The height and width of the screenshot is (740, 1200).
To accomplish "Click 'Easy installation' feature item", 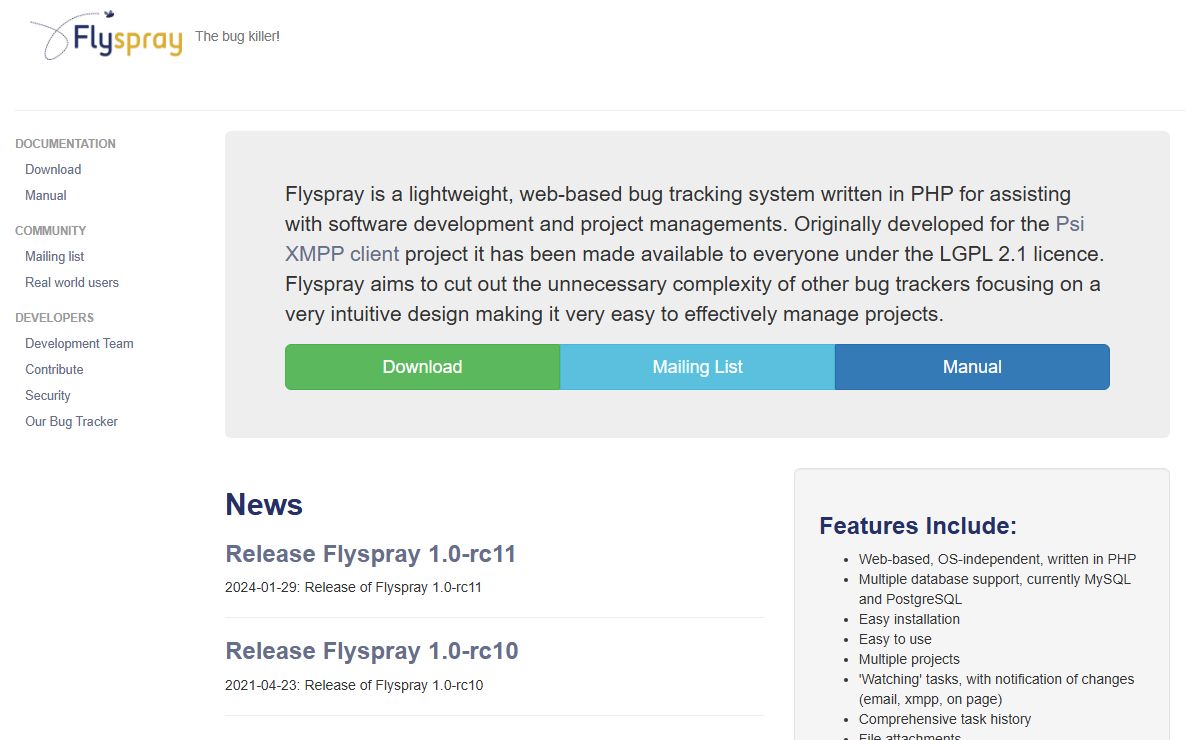I will click(x=909, y=619).
